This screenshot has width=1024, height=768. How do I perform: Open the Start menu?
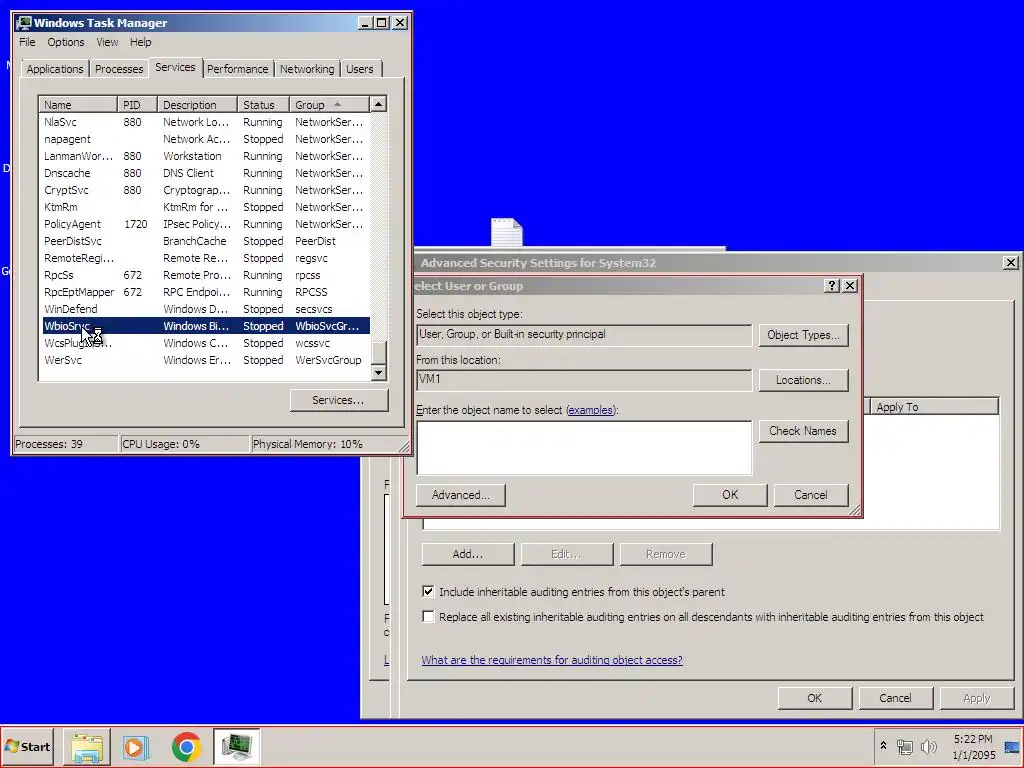point(29,746)
